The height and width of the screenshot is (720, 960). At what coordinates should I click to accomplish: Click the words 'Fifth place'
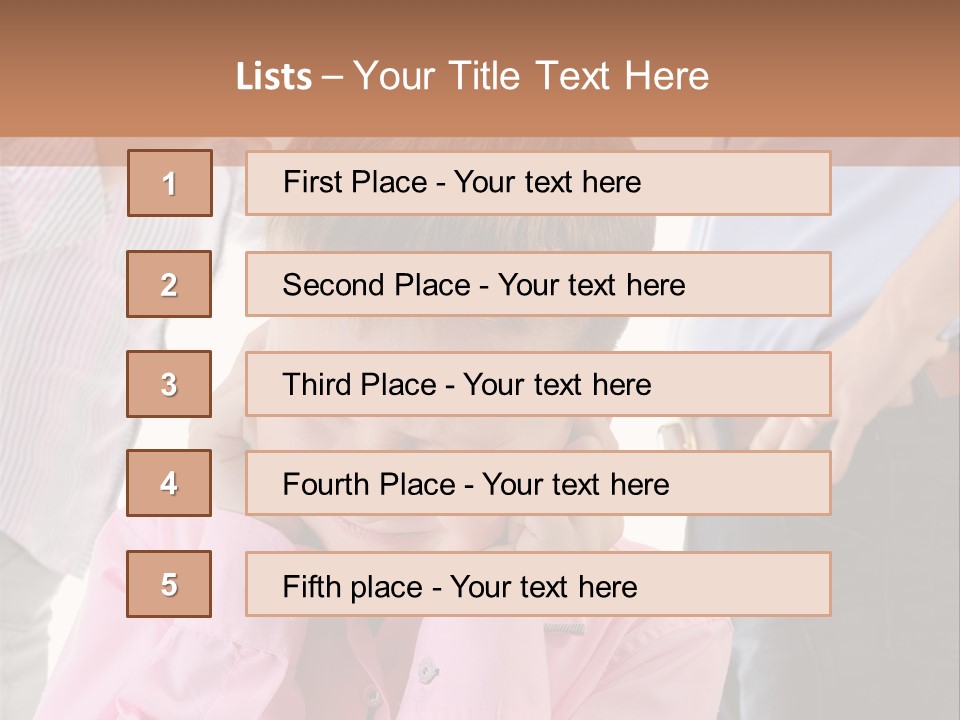tap(352, 587)
